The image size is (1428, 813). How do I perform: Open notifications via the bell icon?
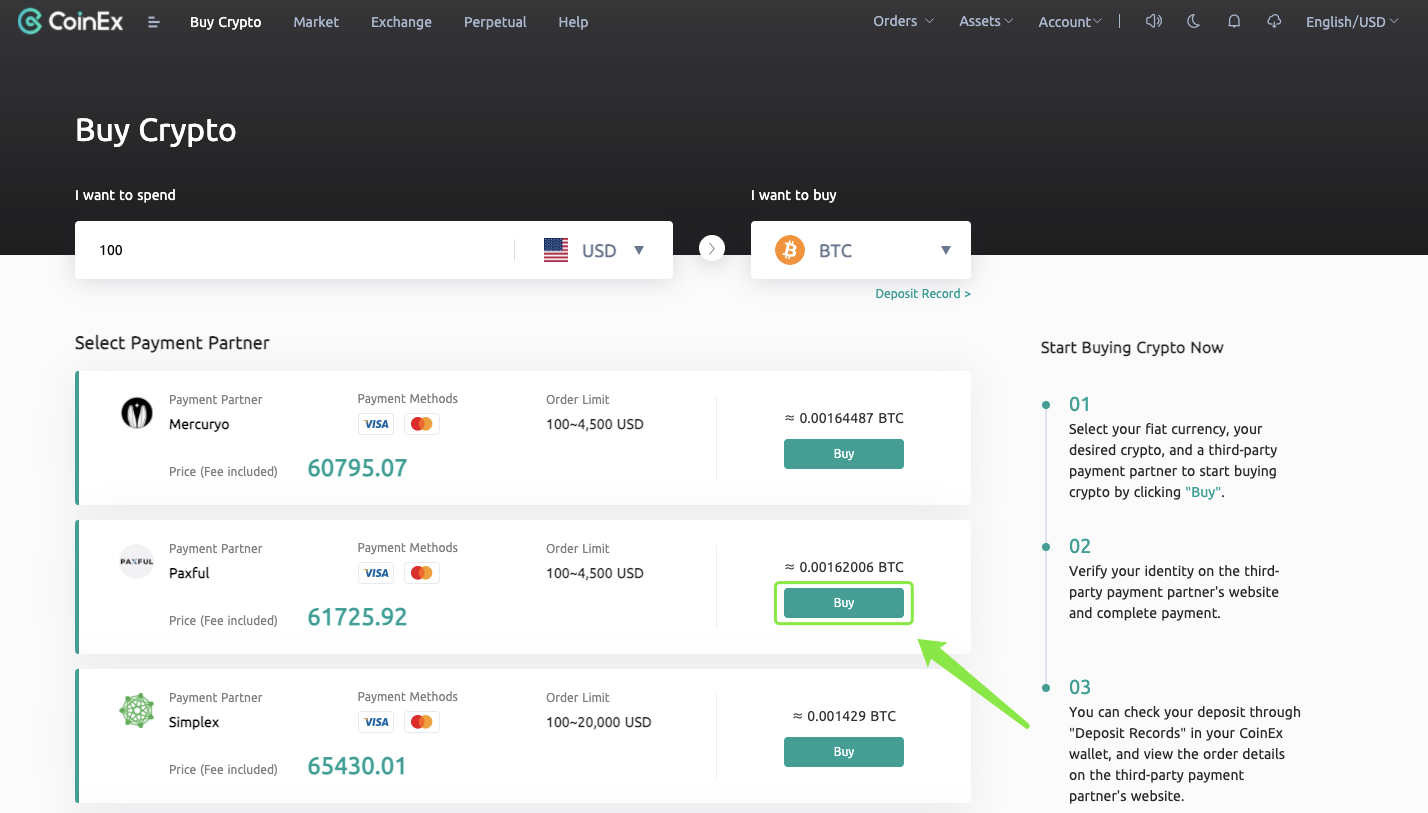click(1233, 21)
